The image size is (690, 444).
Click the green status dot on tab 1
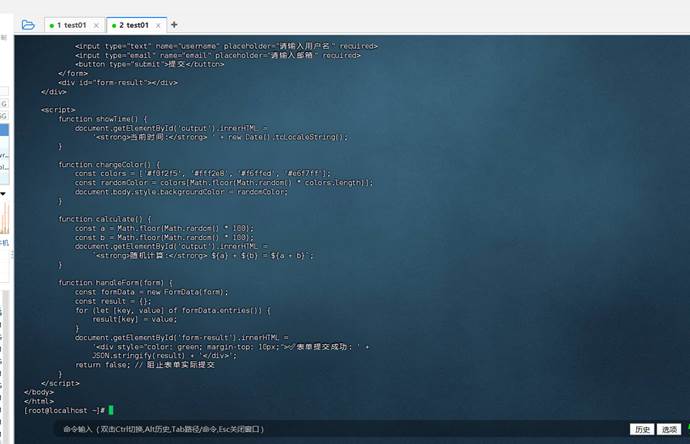coord(51,26)
